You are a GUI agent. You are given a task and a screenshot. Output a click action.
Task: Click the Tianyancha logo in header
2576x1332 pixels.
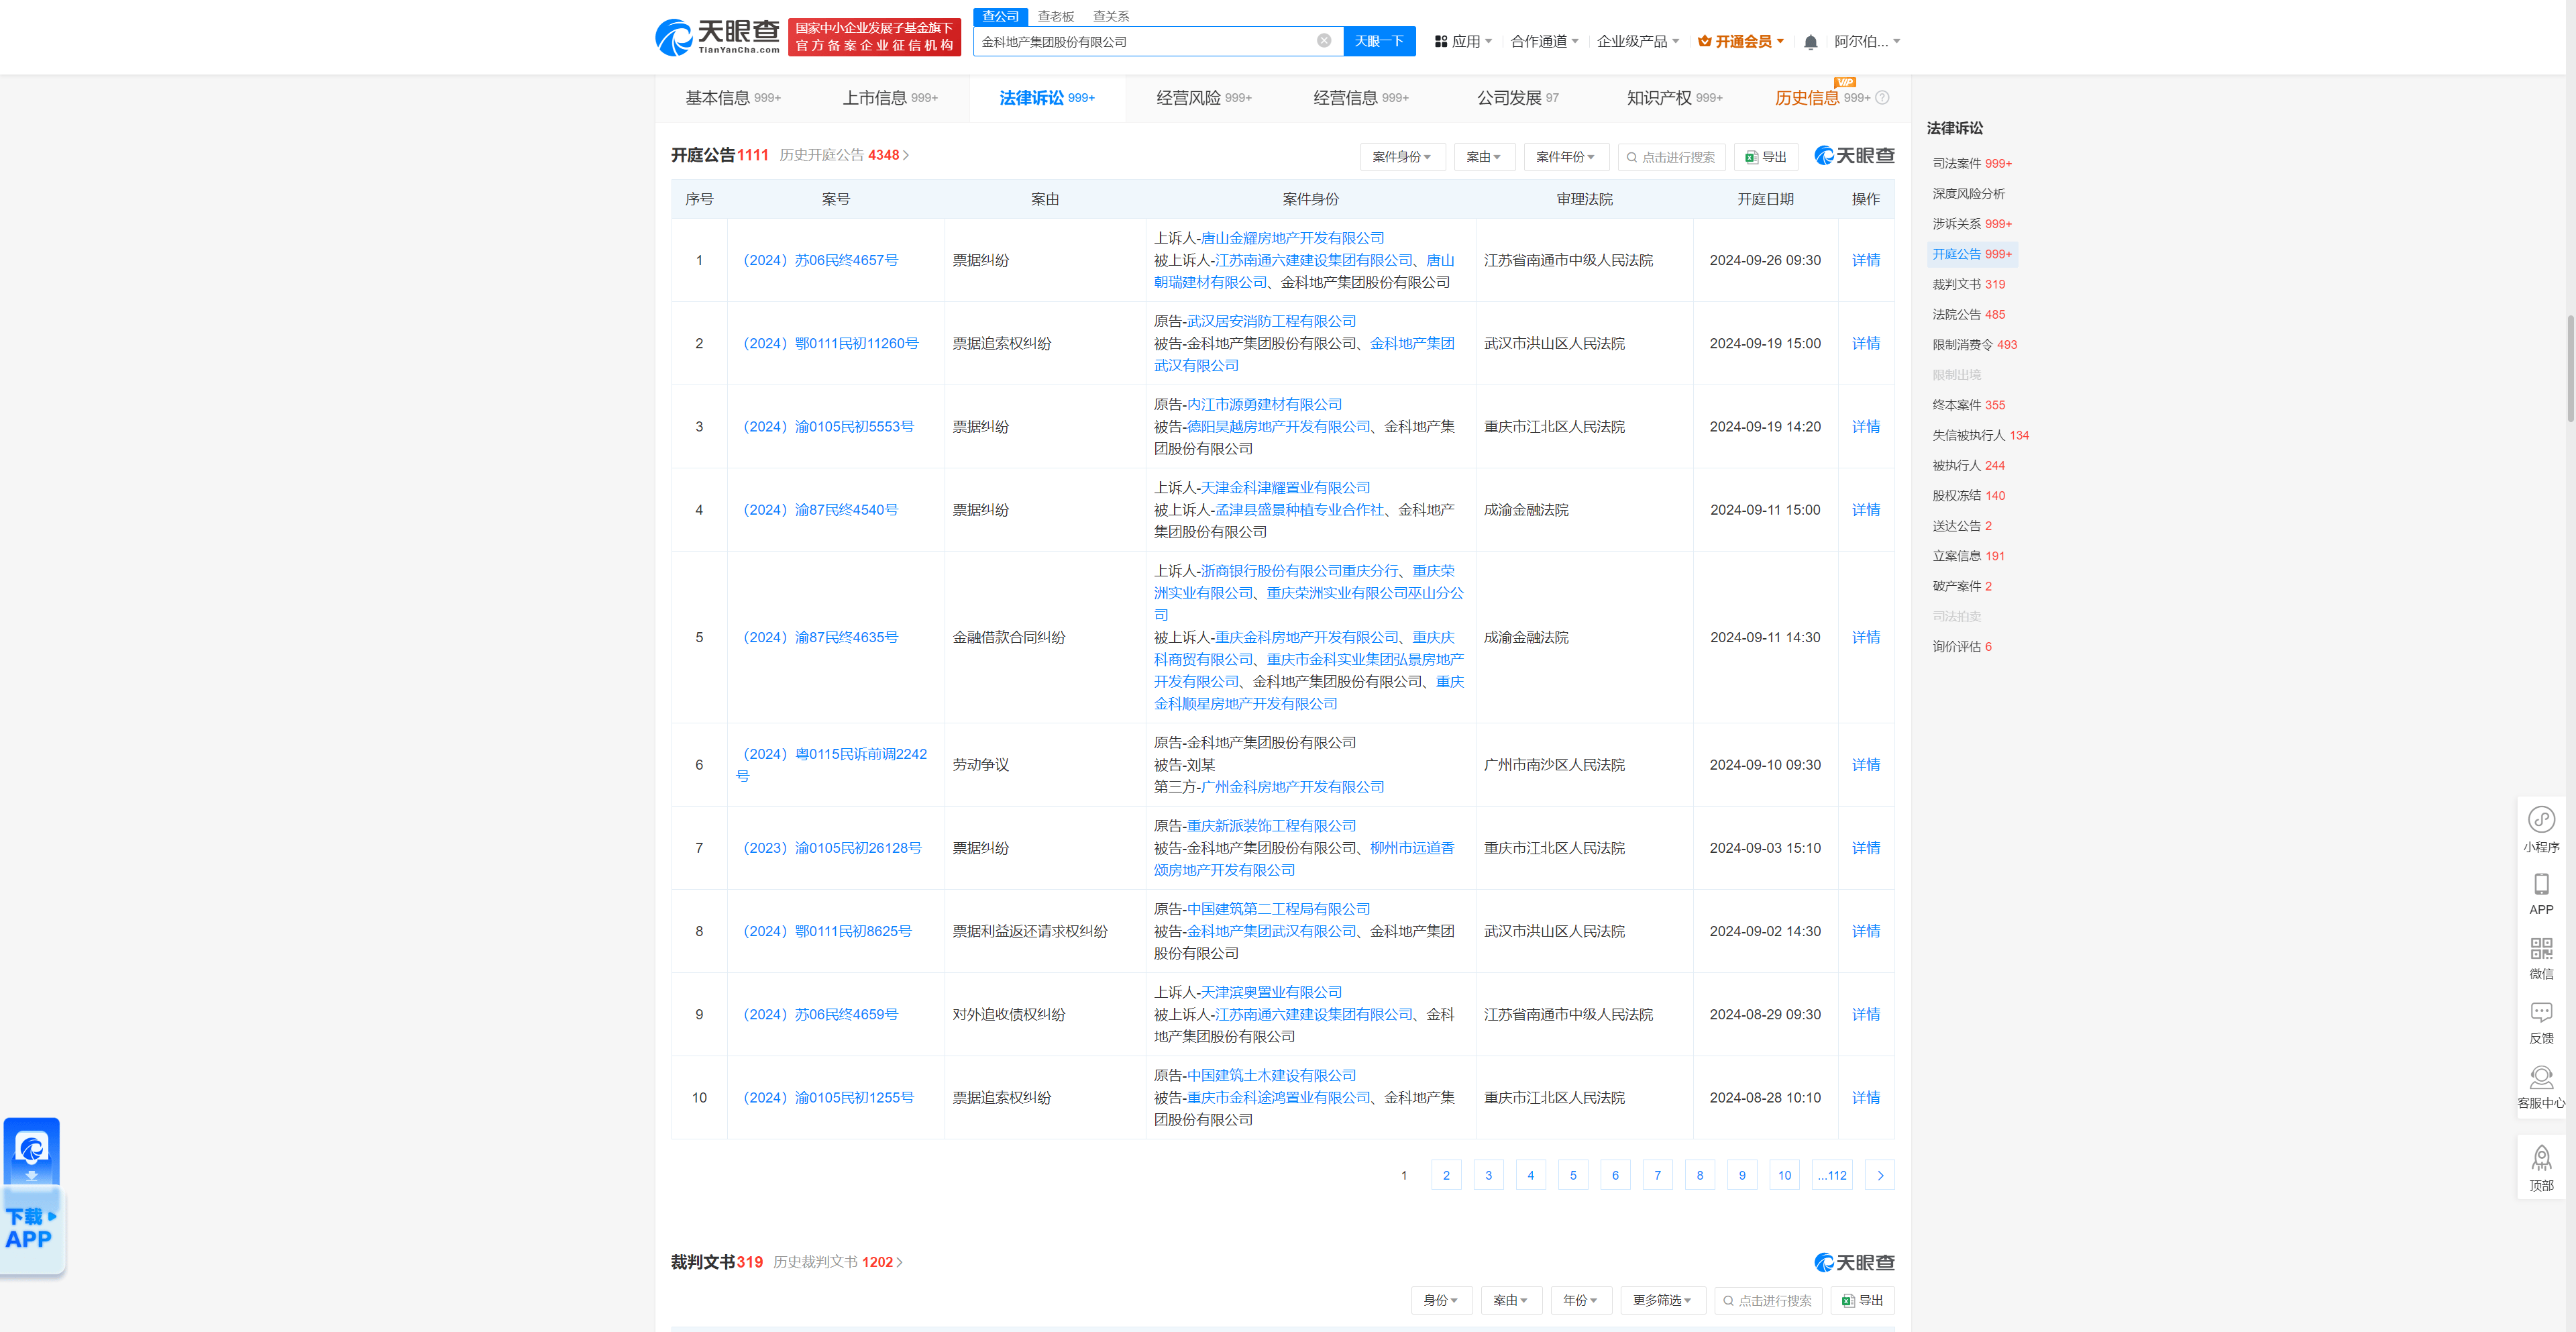tap(717, 37)
